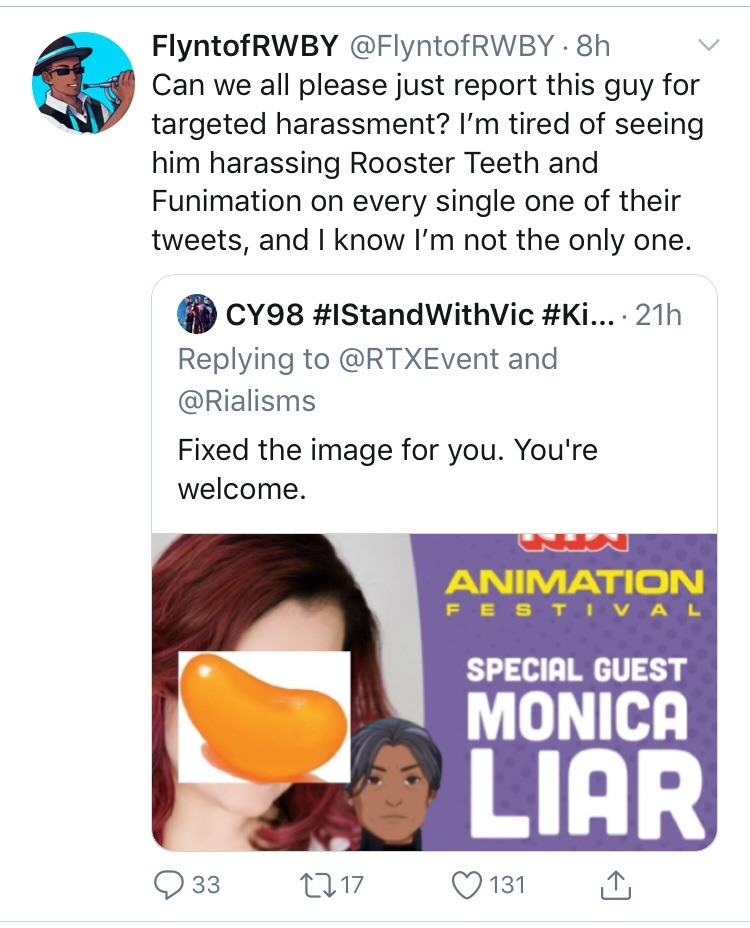Image resolution: width=750 pixels, height=928 pixels.
Task: Like the tweet with the heart icon
Action: (467, 884)
